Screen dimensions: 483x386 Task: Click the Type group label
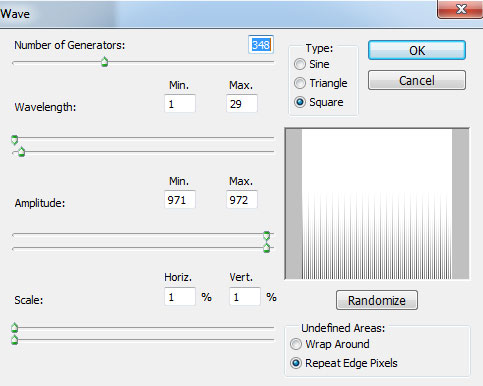319,48
